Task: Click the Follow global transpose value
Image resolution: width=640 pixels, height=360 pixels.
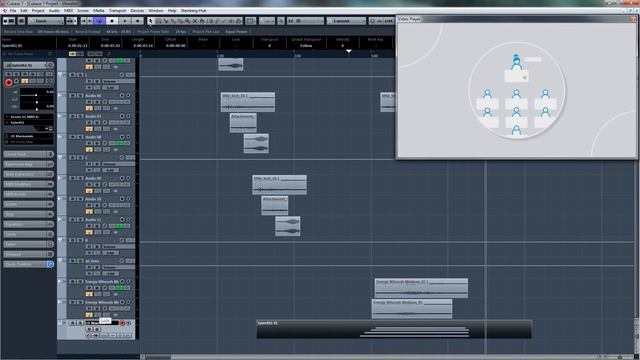Action: click(306, 46)
